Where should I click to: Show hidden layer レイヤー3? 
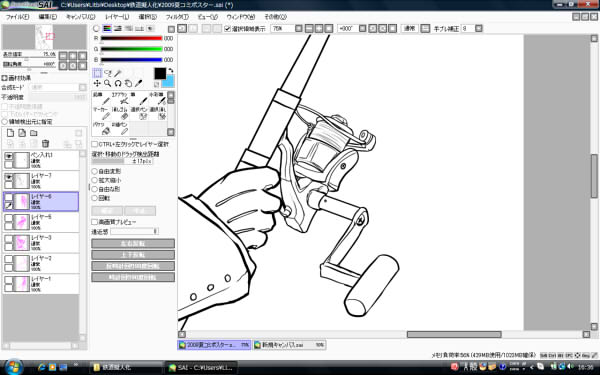(9, 239)
